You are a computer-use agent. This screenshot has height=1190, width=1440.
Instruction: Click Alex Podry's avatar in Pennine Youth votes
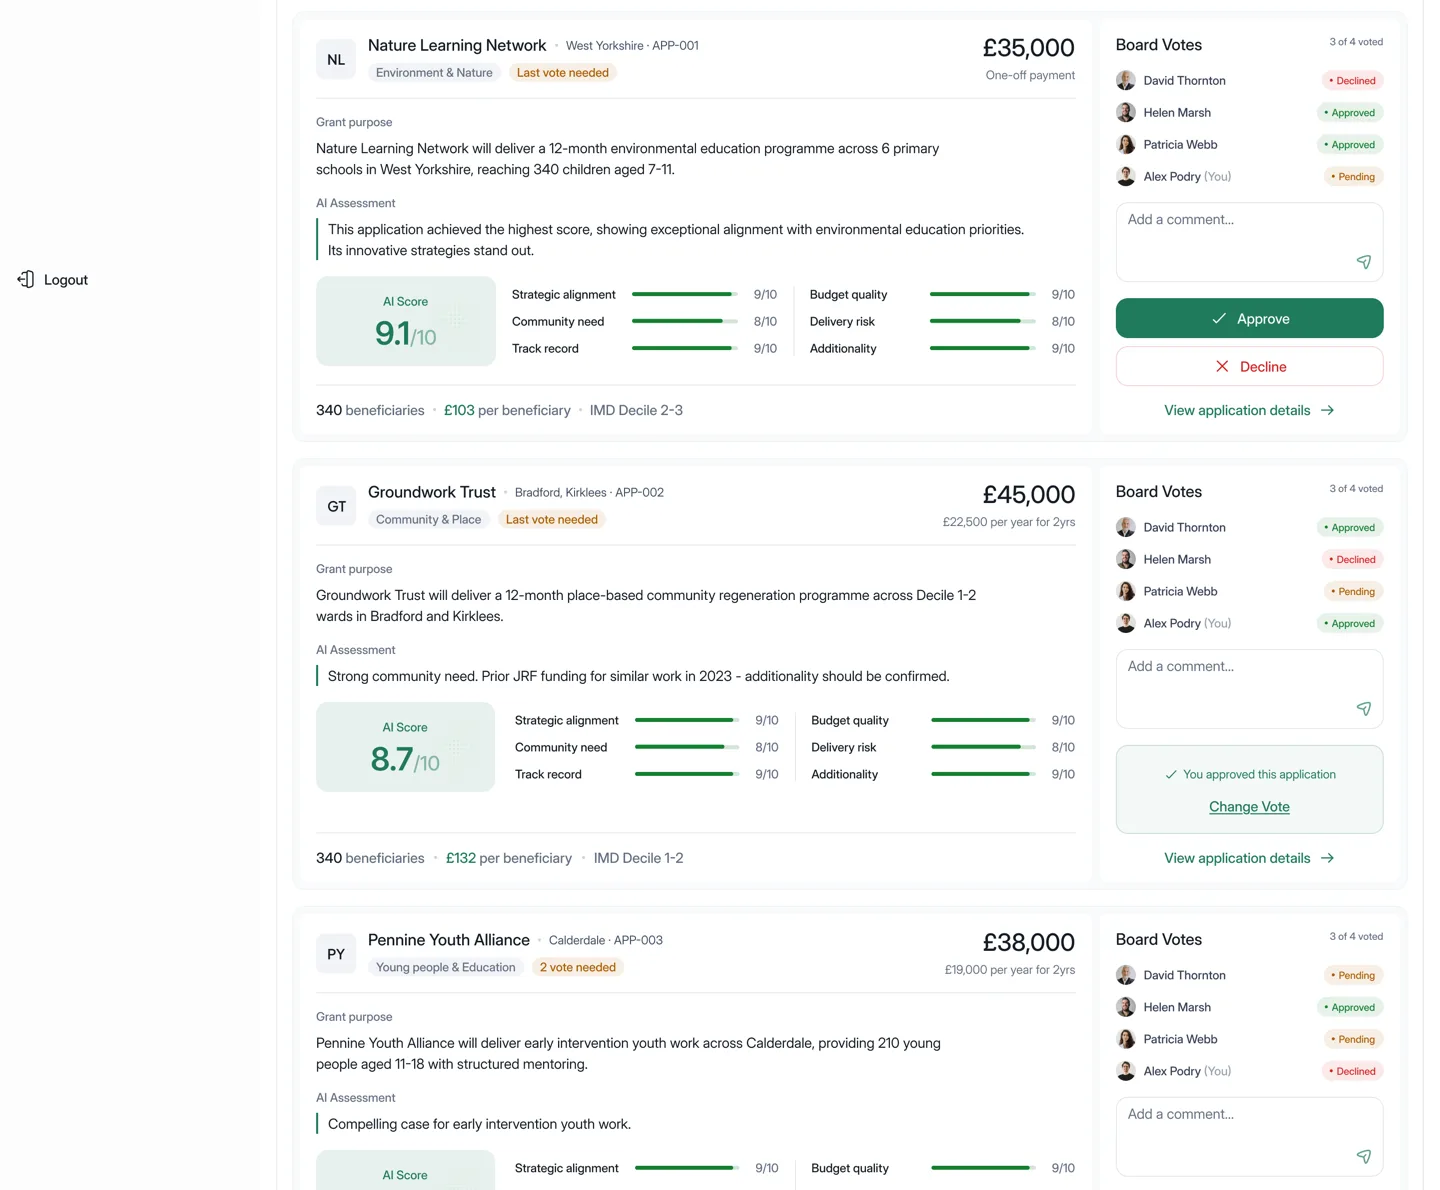1126,1071
